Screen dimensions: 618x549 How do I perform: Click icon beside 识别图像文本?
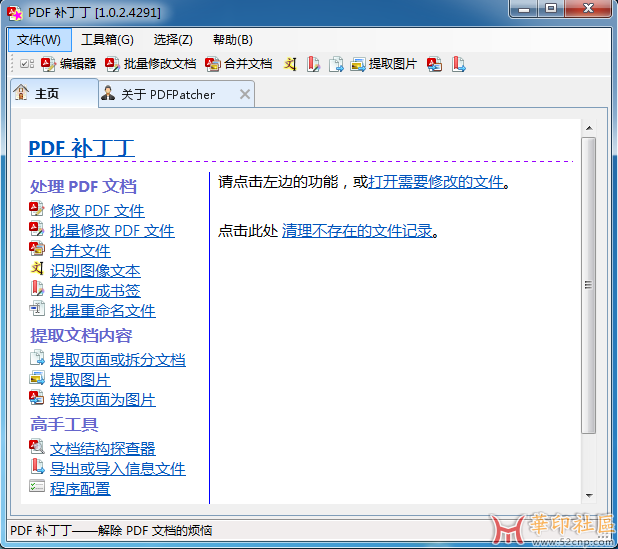37,268
